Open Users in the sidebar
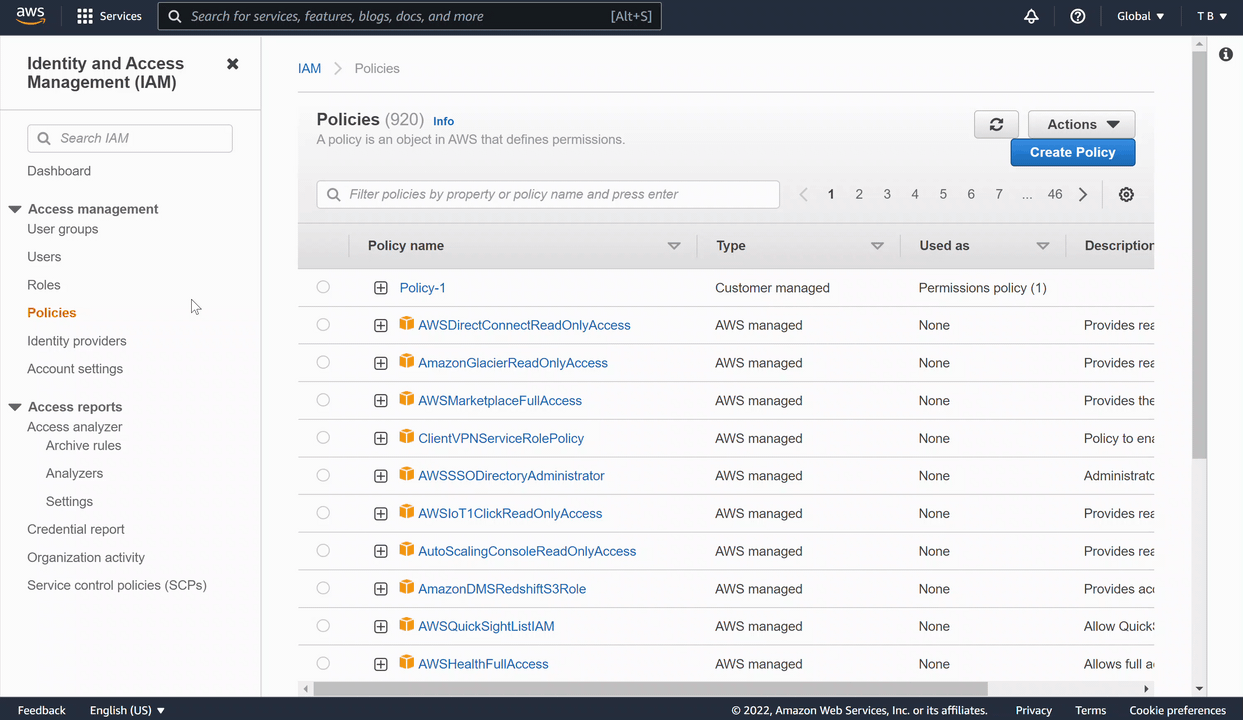The image size is (1243, 720). click(x=44, y=257)
